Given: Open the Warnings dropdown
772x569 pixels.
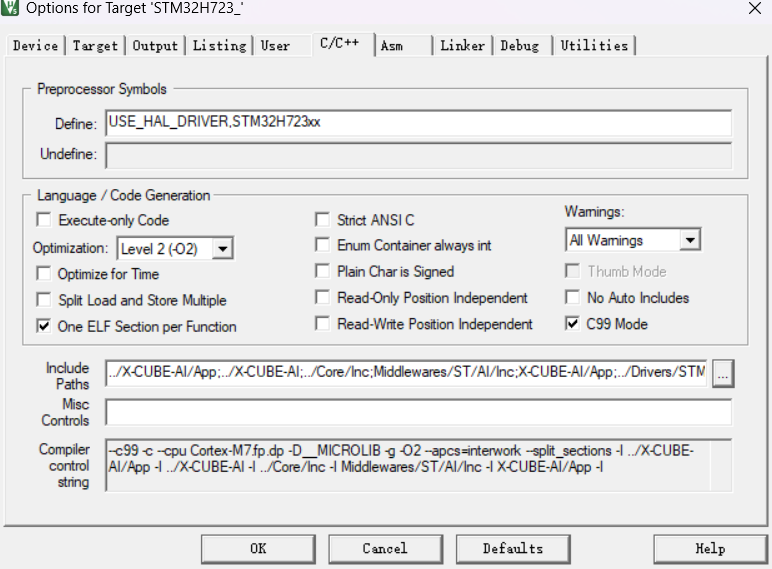Looking at the screenshot, I should 690,240.
